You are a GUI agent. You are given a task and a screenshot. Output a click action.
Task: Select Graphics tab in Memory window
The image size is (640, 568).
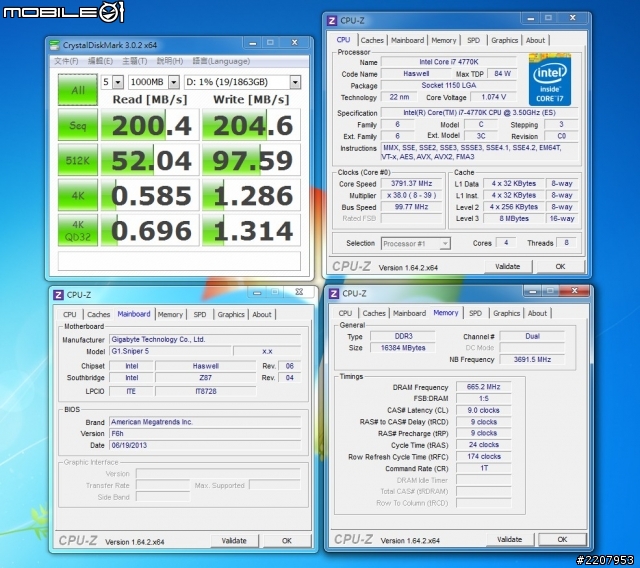(507, 313)
